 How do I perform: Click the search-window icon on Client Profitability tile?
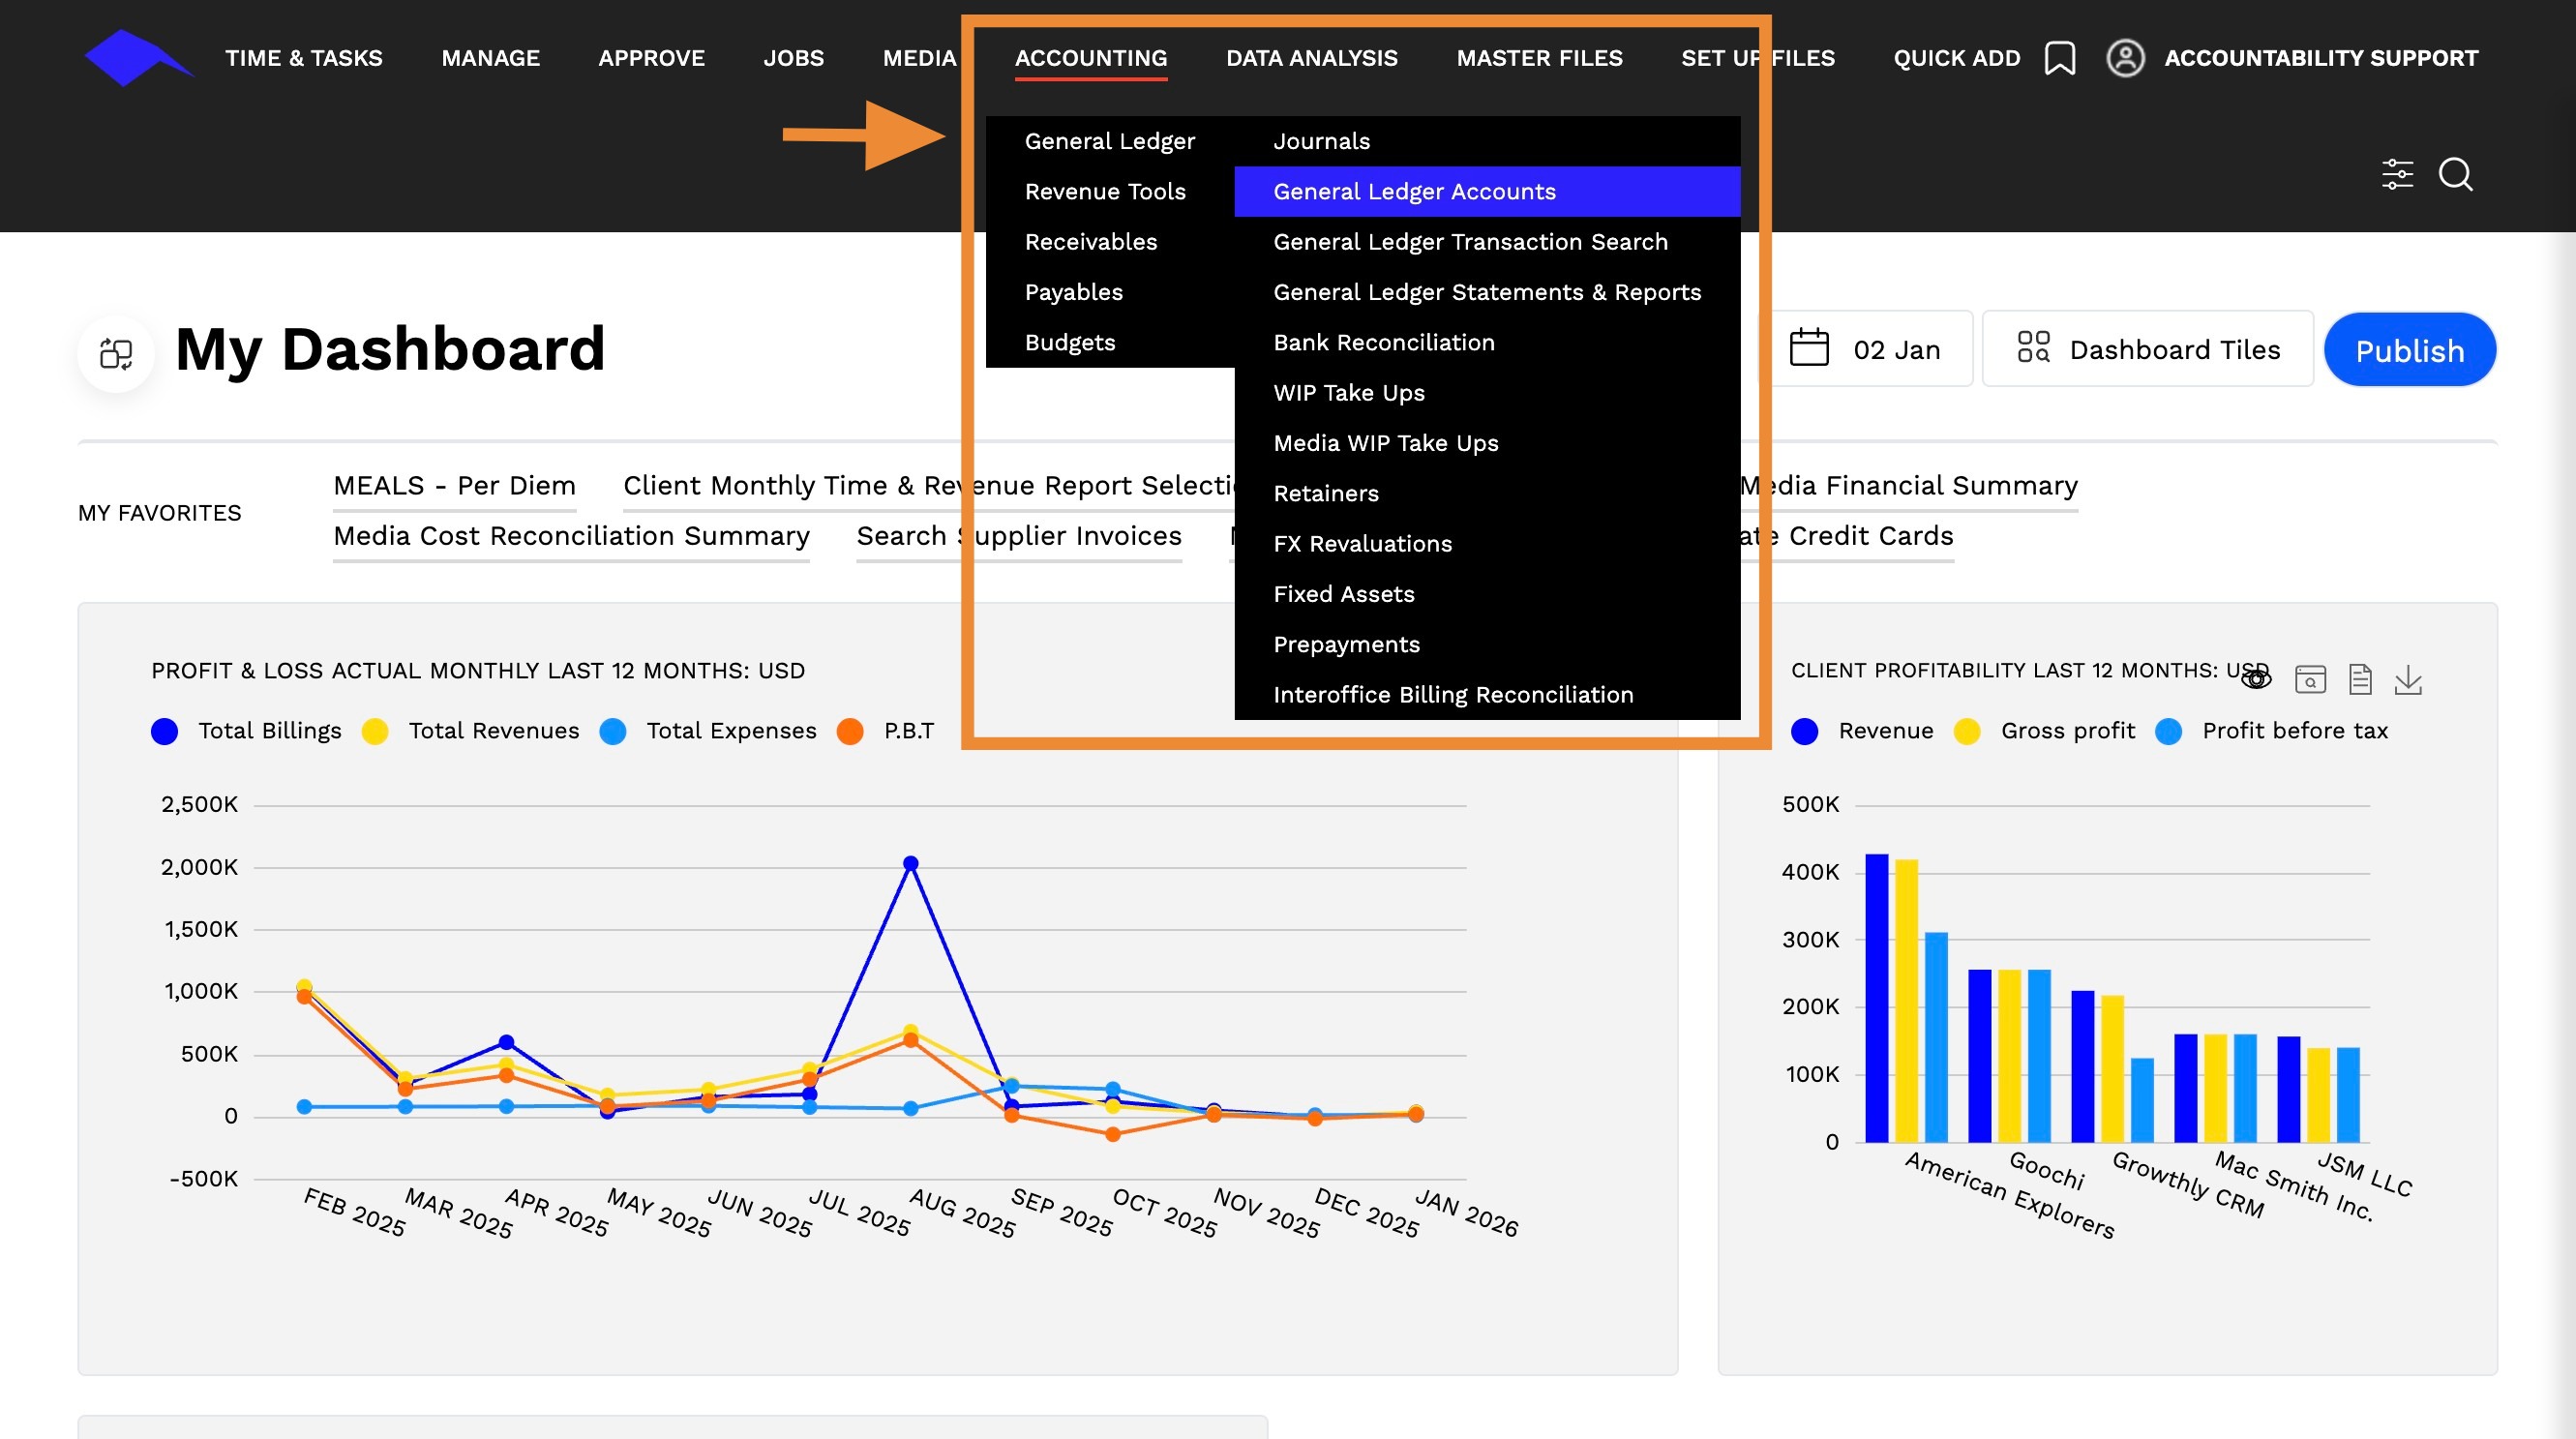pyautogui.click(x=2310, y=680)
